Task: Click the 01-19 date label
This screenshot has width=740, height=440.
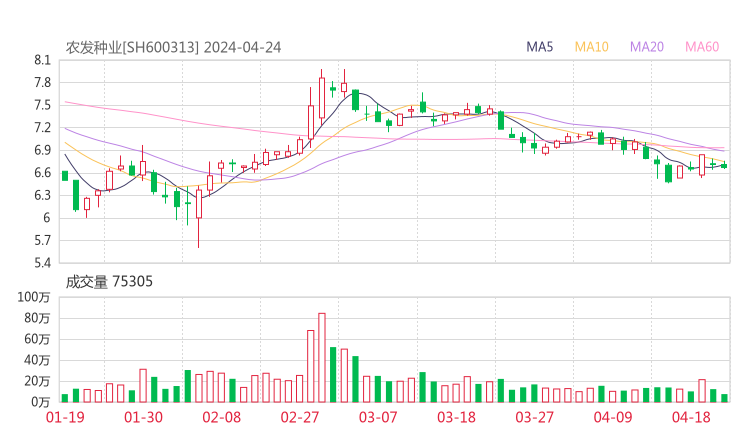Action: tap(65, 417)
